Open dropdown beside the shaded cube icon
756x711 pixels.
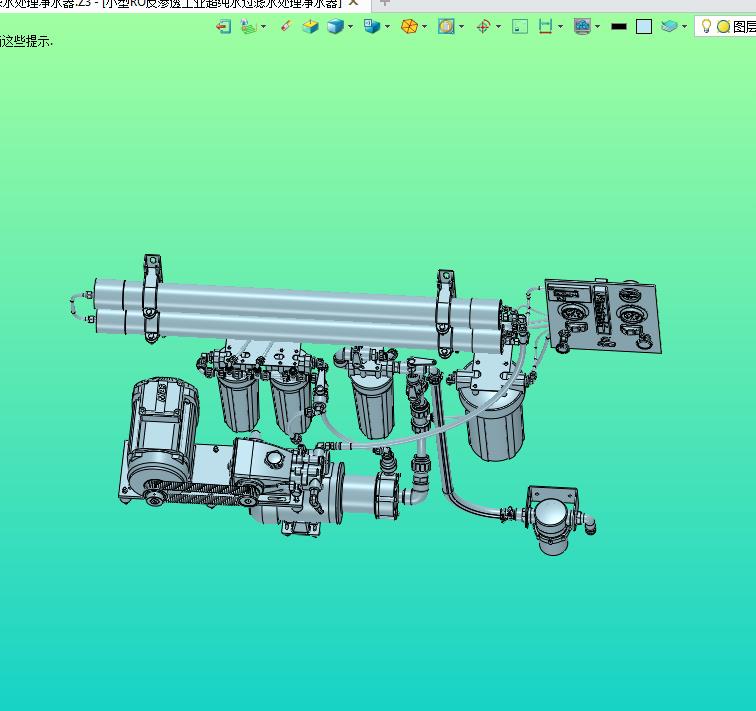(350, 27)
